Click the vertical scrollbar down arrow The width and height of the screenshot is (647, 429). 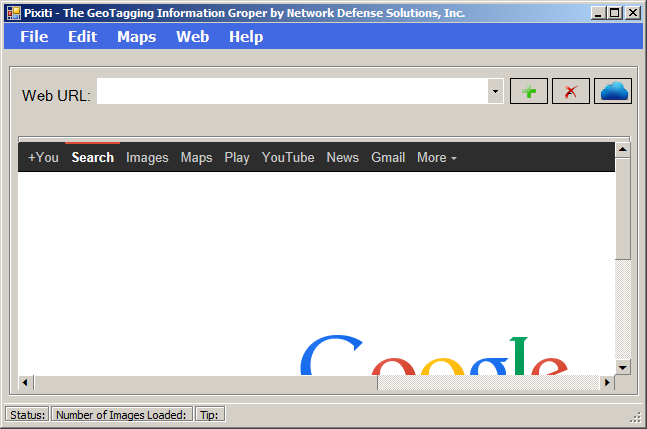(x=622, y=367)
